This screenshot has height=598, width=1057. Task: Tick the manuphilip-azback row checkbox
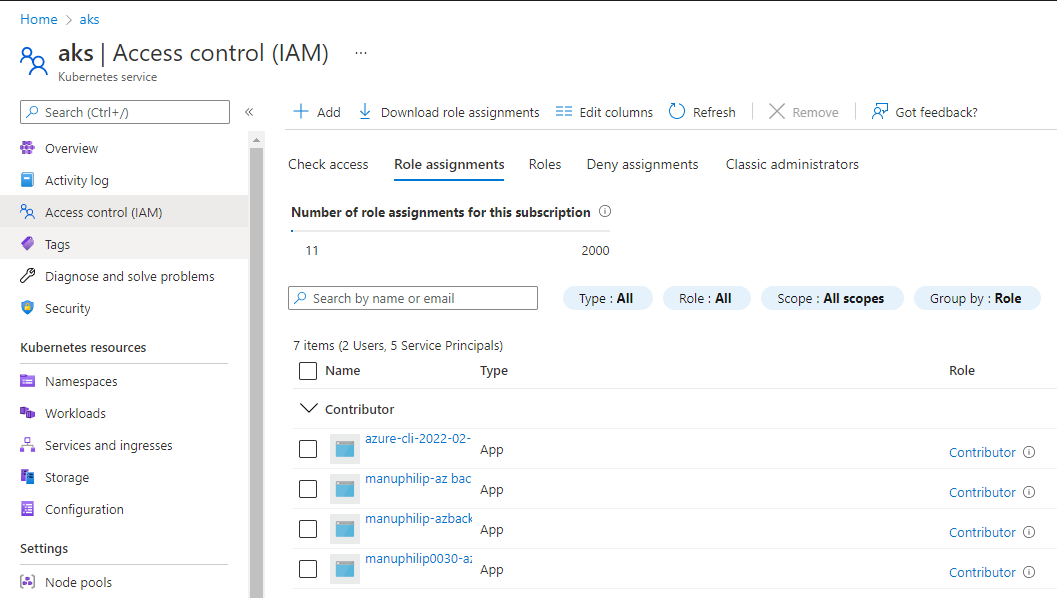pos(308,528)
